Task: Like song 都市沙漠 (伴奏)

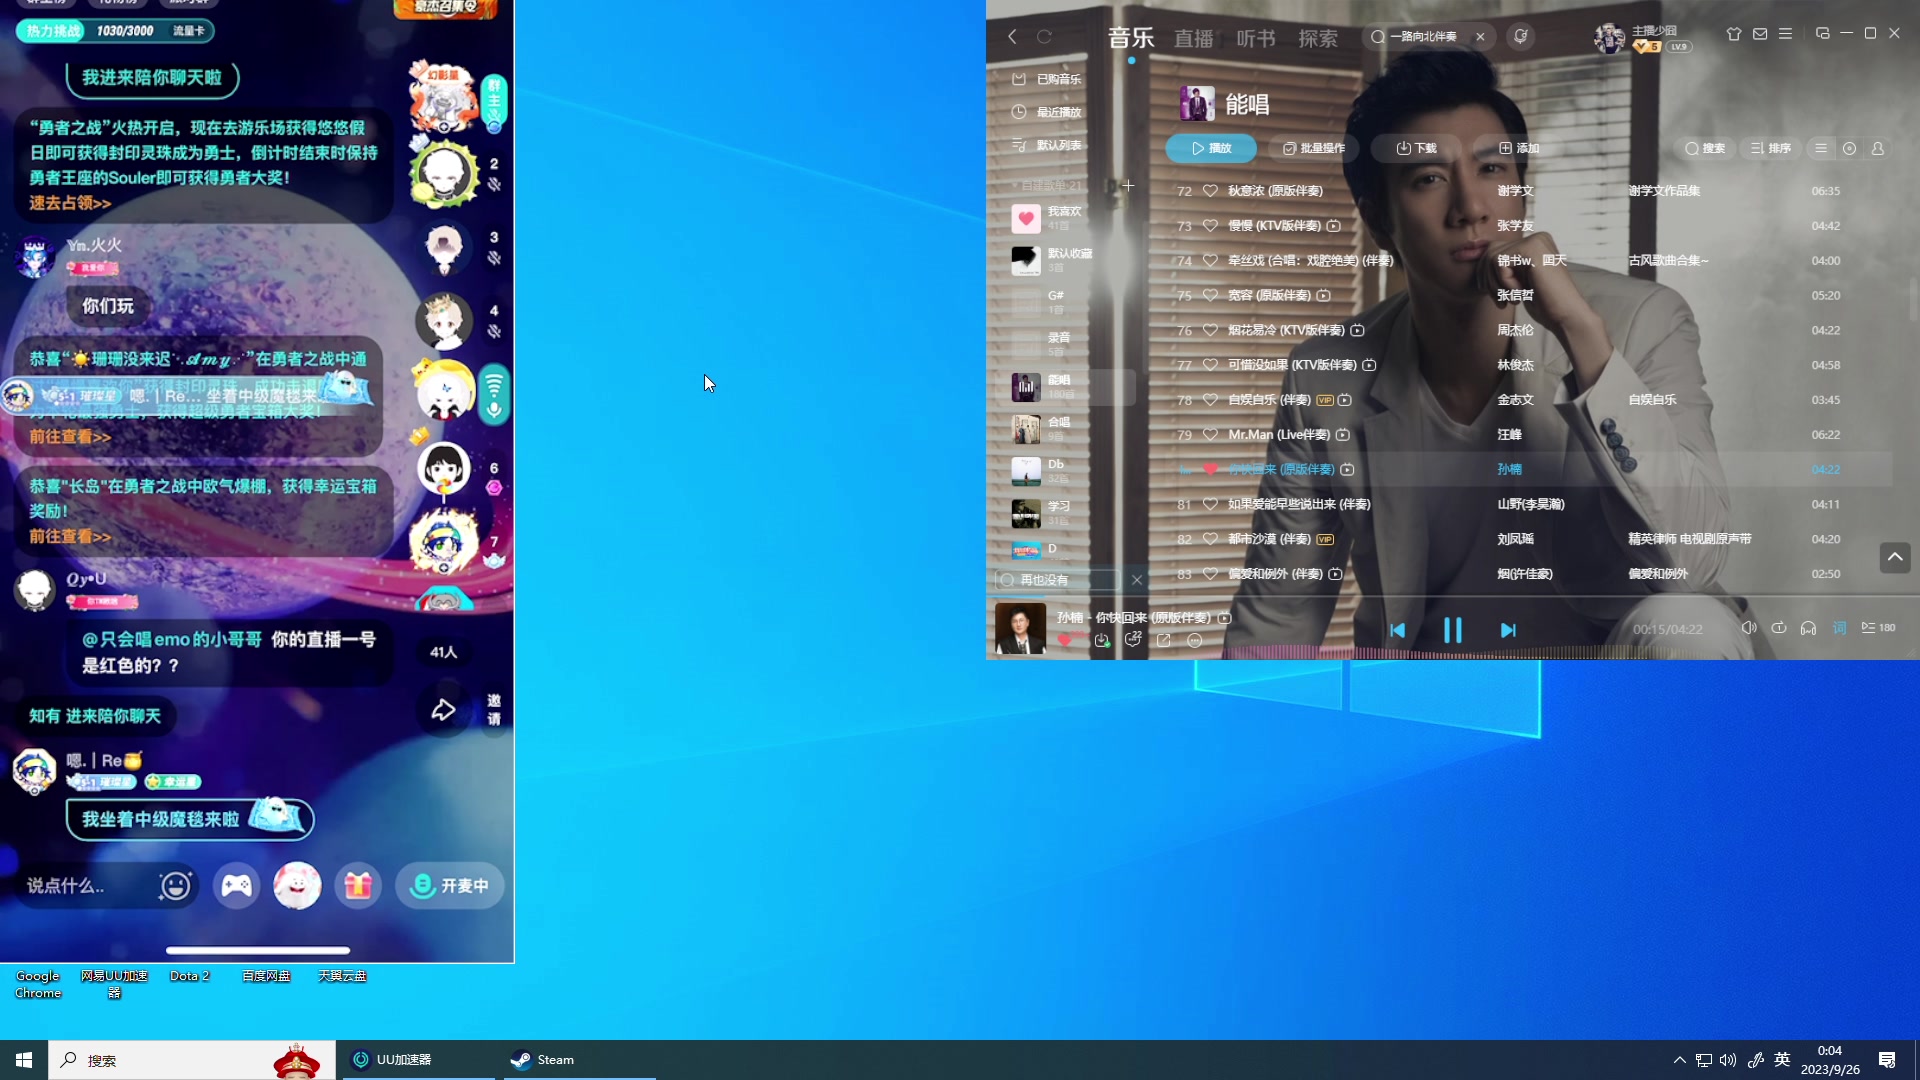Action: tap(1210, 539)
